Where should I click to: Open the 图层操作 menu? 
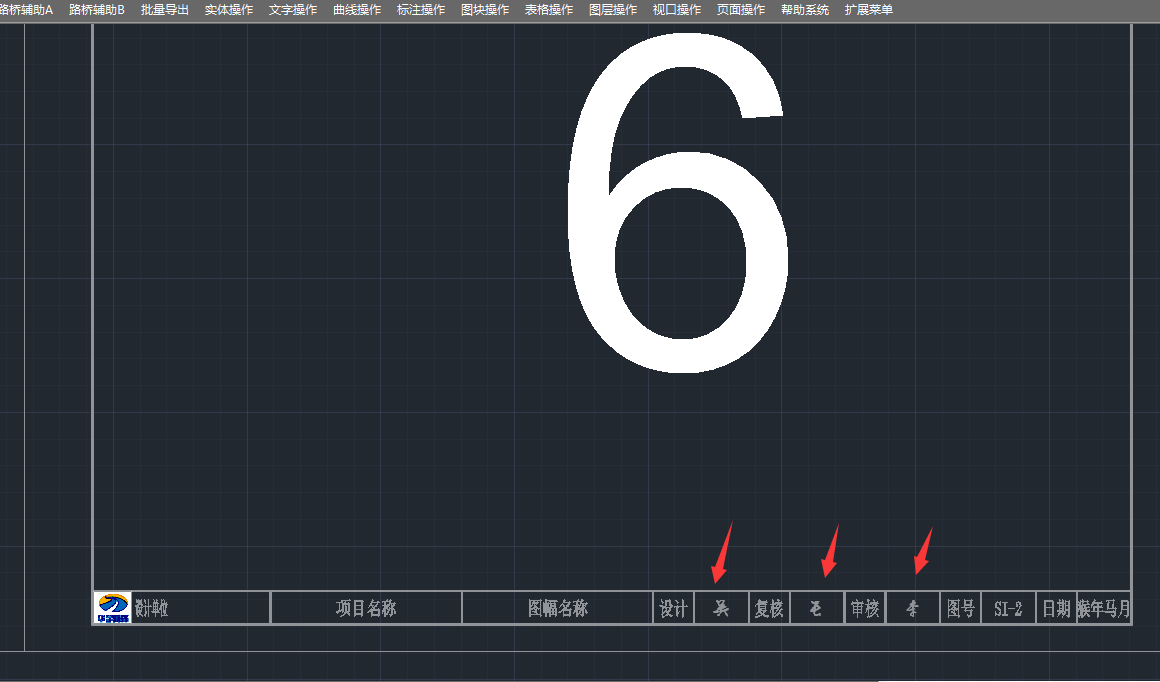pyautogui.click(x=613, y=10)
